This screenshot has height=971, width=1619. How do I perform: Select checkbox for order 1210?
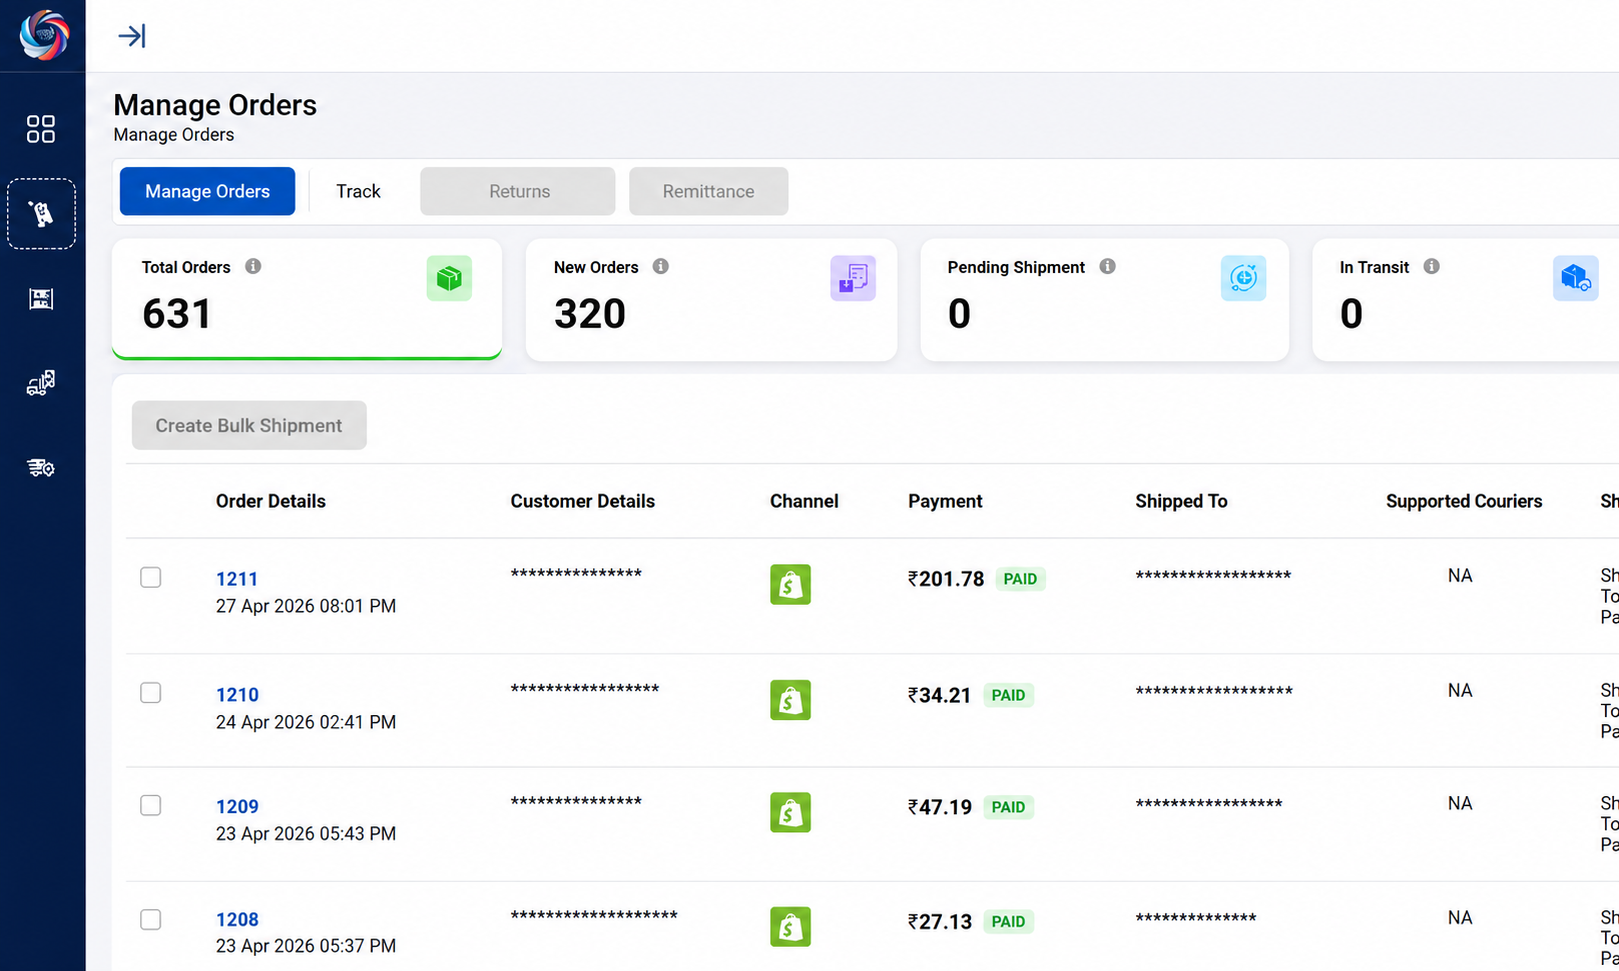[x=151, y=693]
